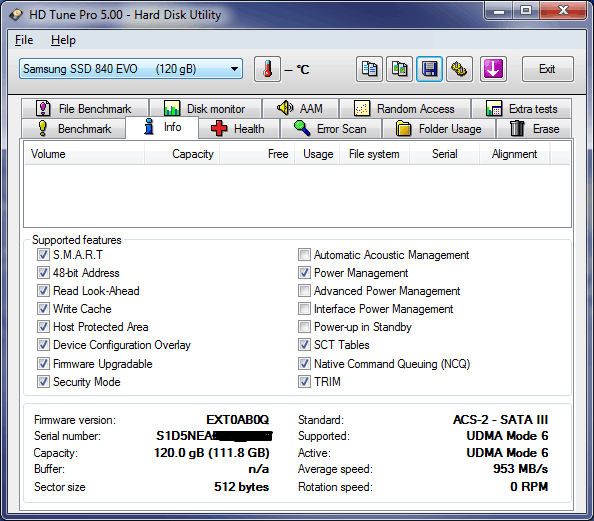The image size is (594, 521).
Task: Sort by Capacity column header
Action: [182, 154]
